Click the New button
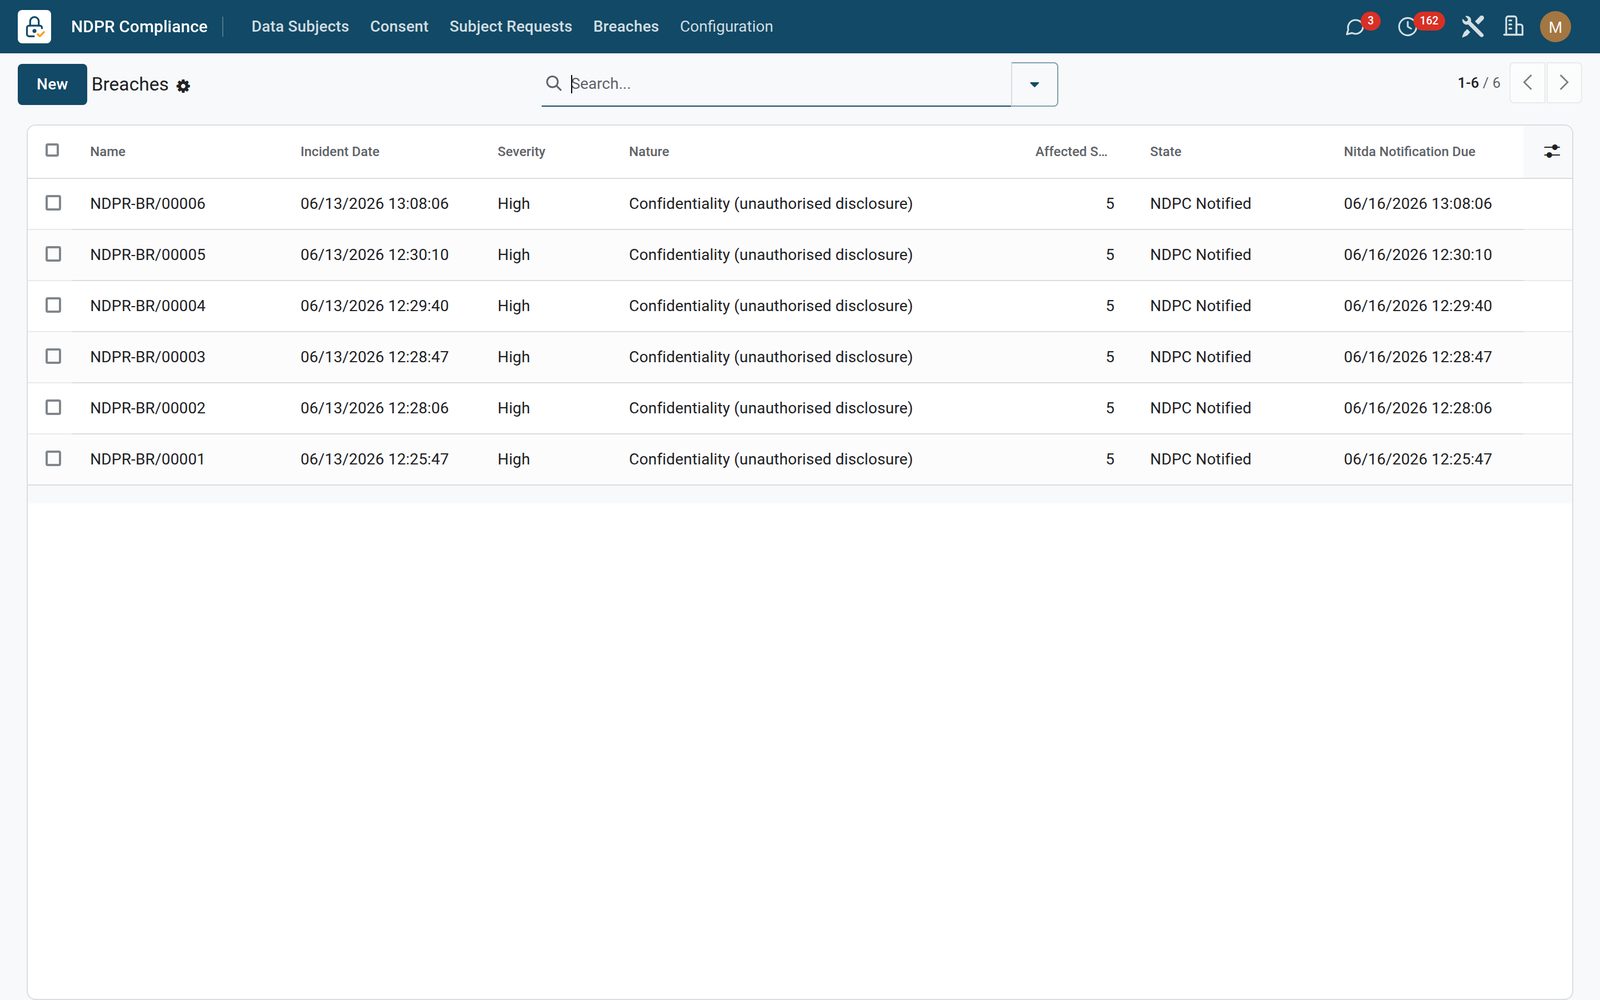The width and height of the screenshot is (1600, 1000). point(52,84)
